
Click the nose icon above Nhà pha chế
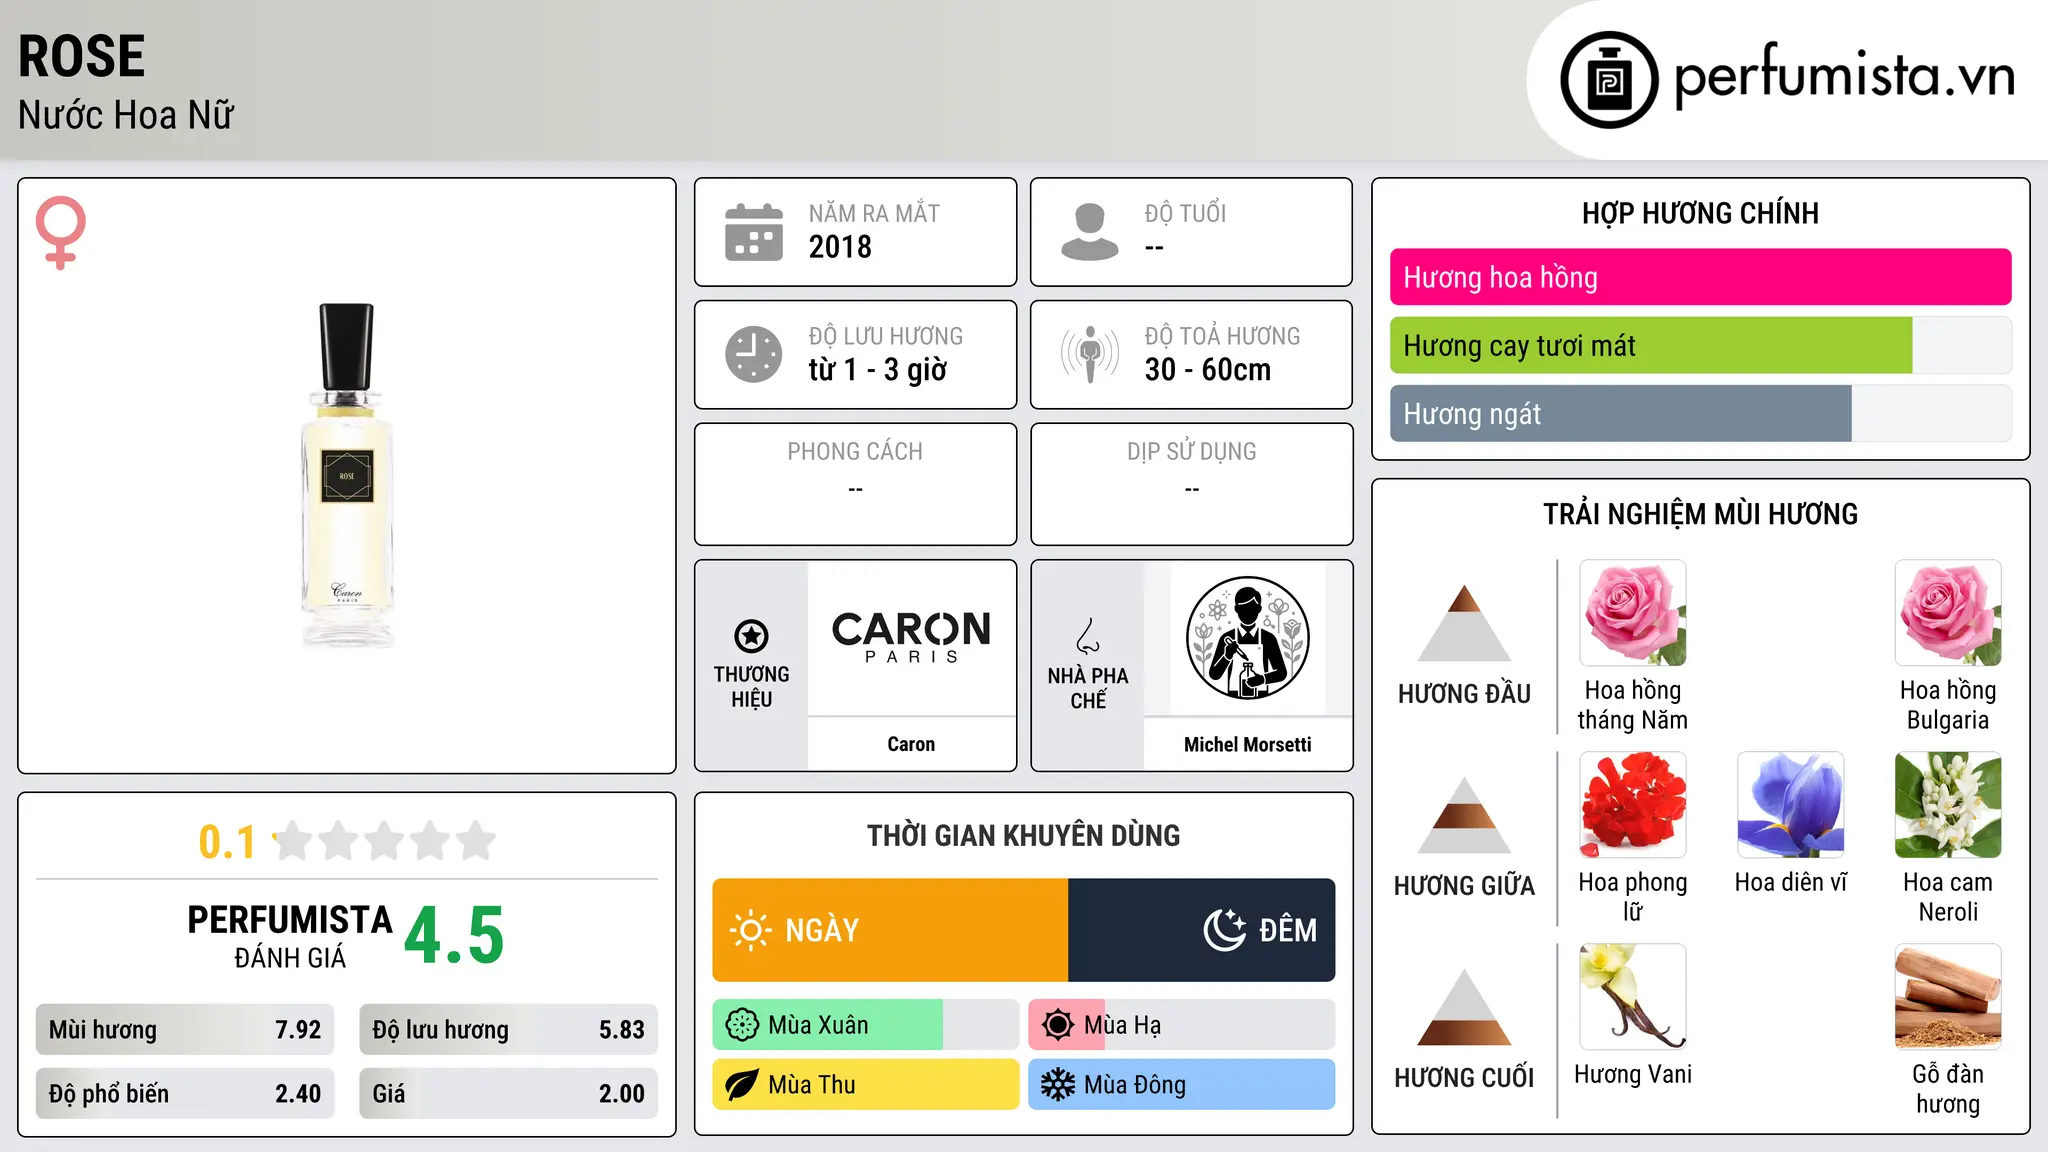click(x=1087, y=635)
